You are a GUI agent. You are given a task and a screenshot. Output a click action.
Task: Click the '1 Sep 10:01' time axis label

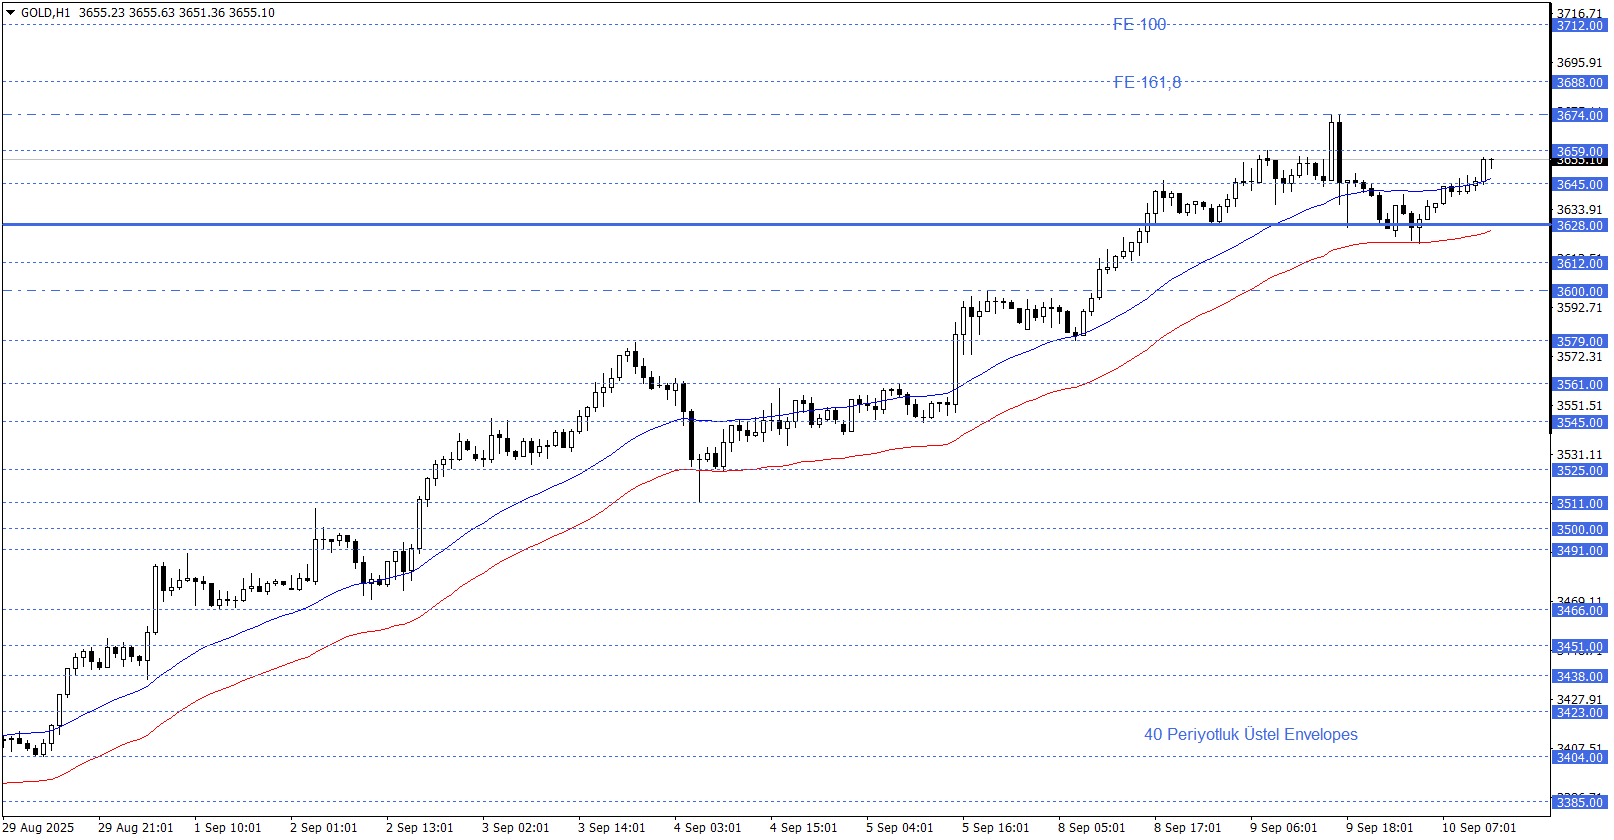pos(228,828)
